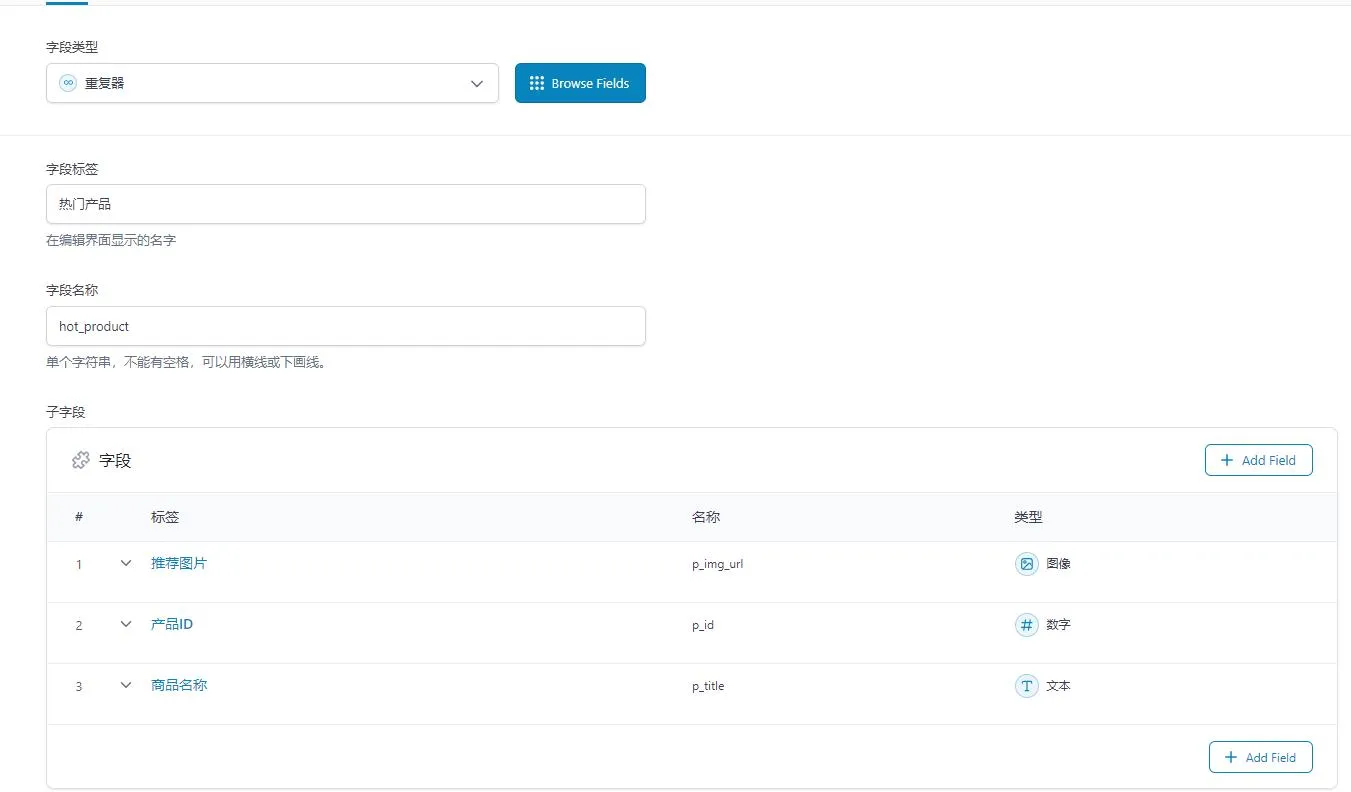Expand the 推荐图片 row chevron
The height and width of the screenshot is (792, 1351).
pyautogui.click(x=126, y=564)
